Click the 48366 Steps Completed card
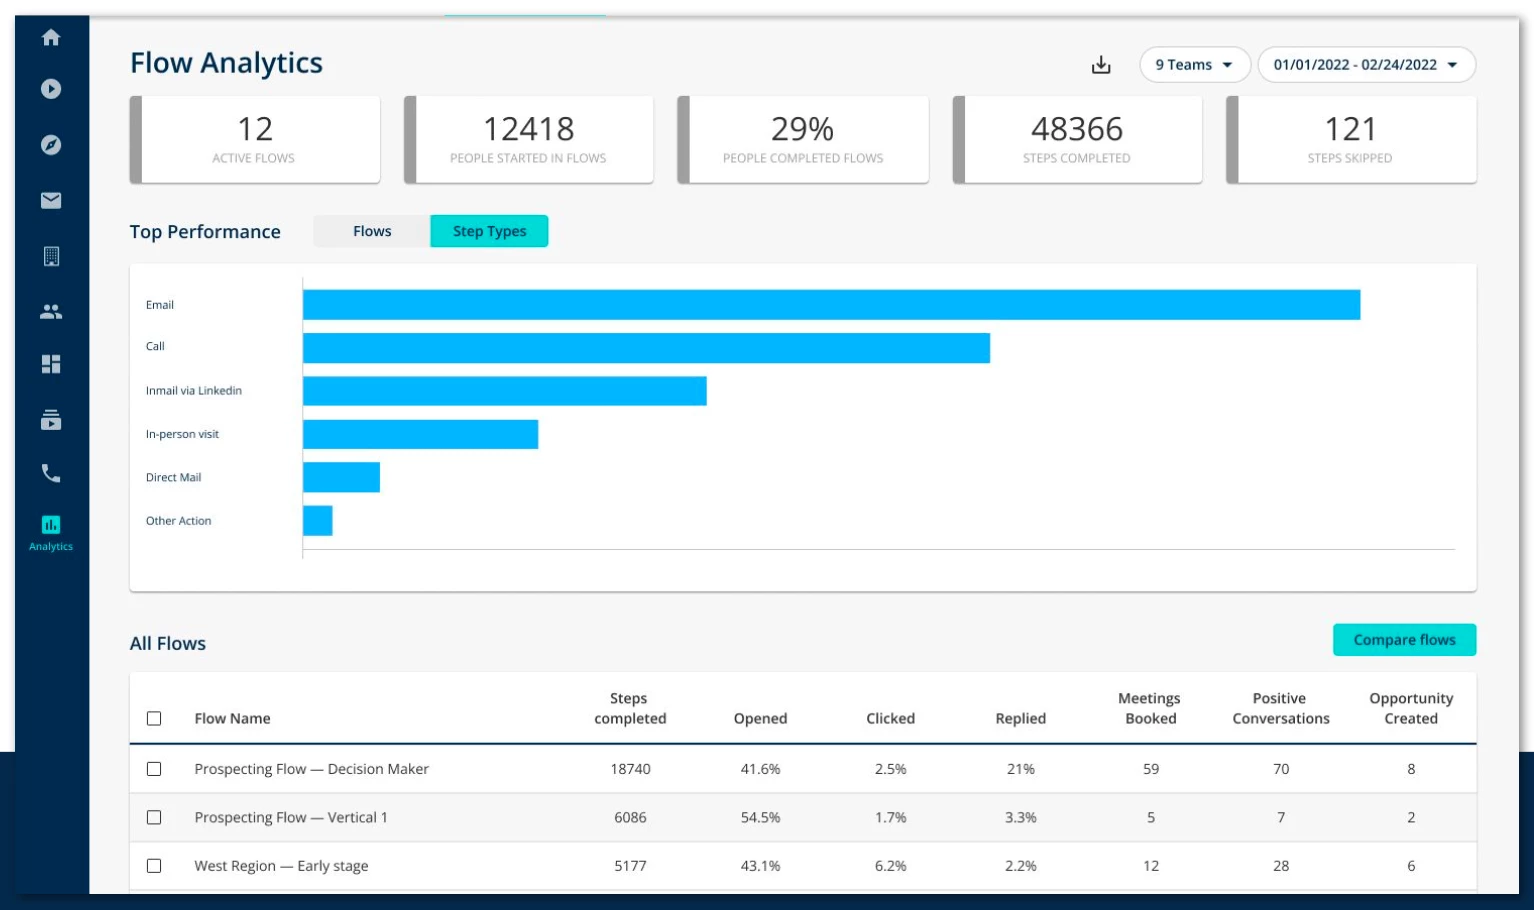The image size is (1534, 910). (x=1077, y=140)
